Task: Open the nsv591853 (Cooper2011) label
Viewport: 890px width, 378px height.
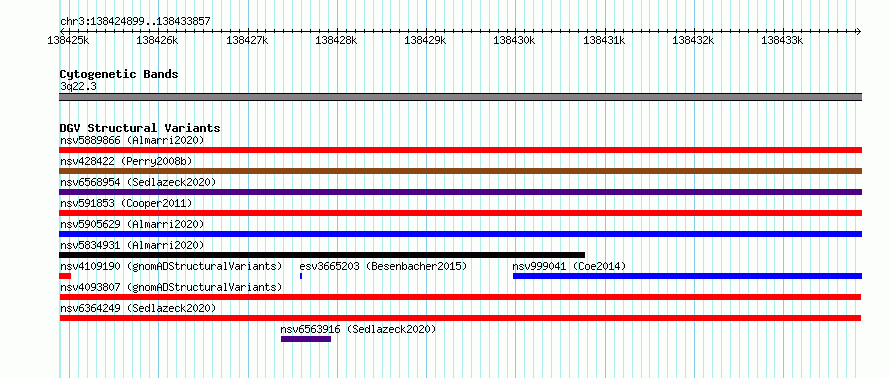Action: click(x=126, y=203)
